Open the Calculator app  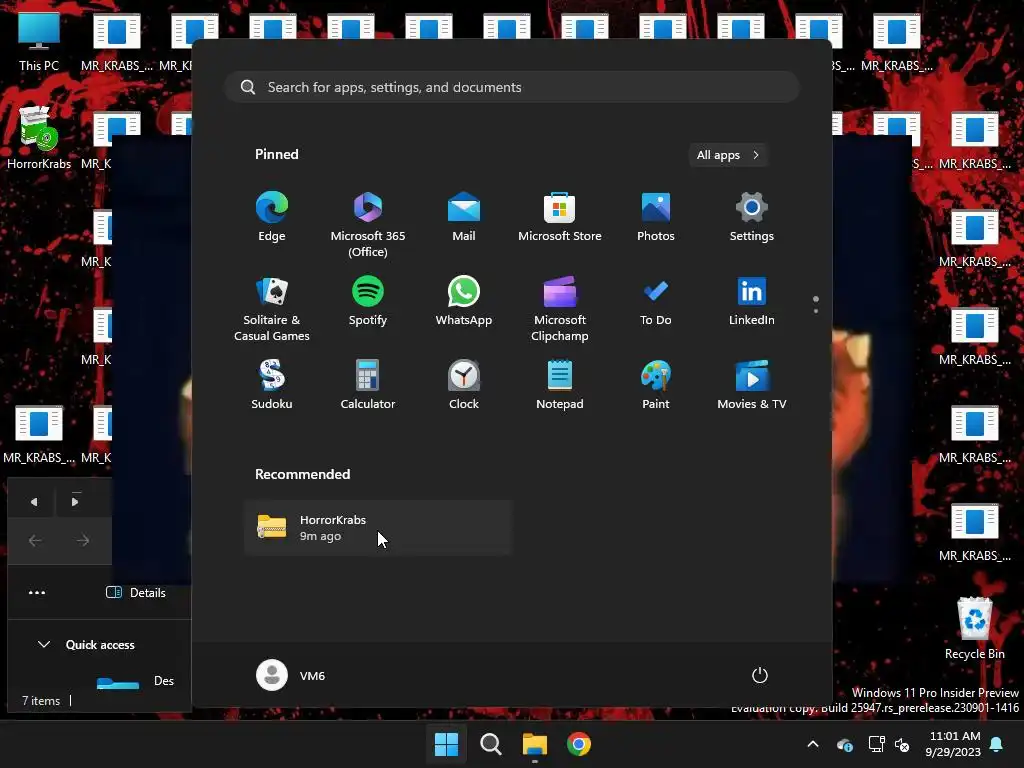point(368,385)
